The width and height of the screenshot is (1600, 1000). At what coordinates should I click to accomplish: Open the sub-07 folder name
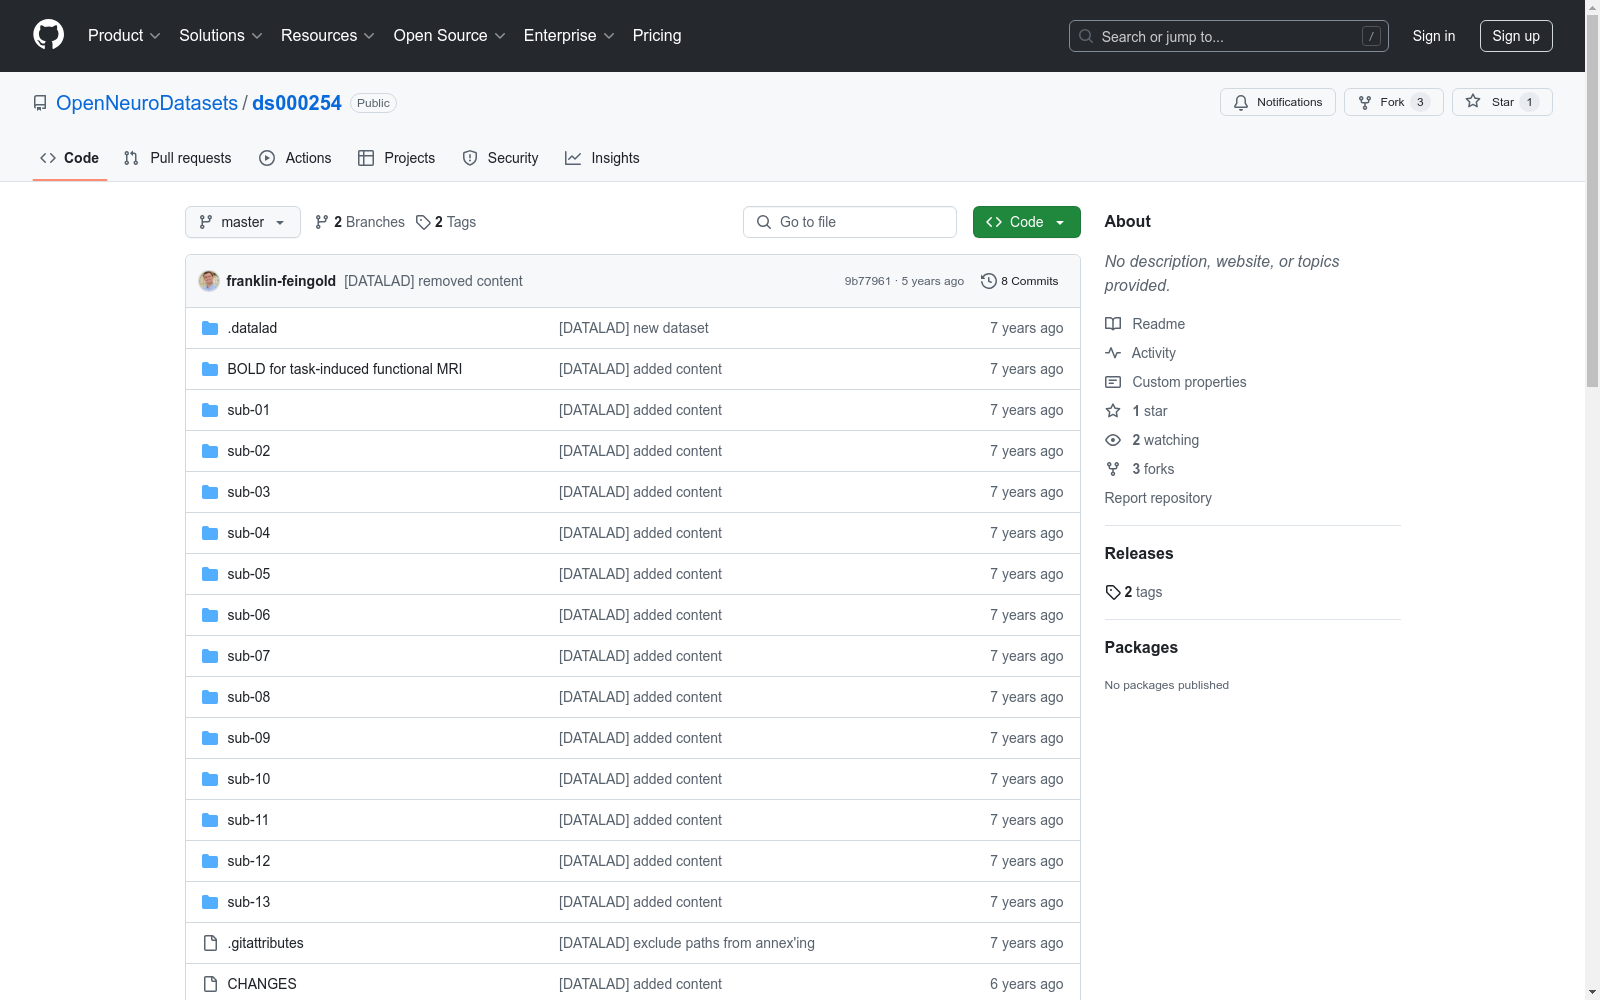249,656
